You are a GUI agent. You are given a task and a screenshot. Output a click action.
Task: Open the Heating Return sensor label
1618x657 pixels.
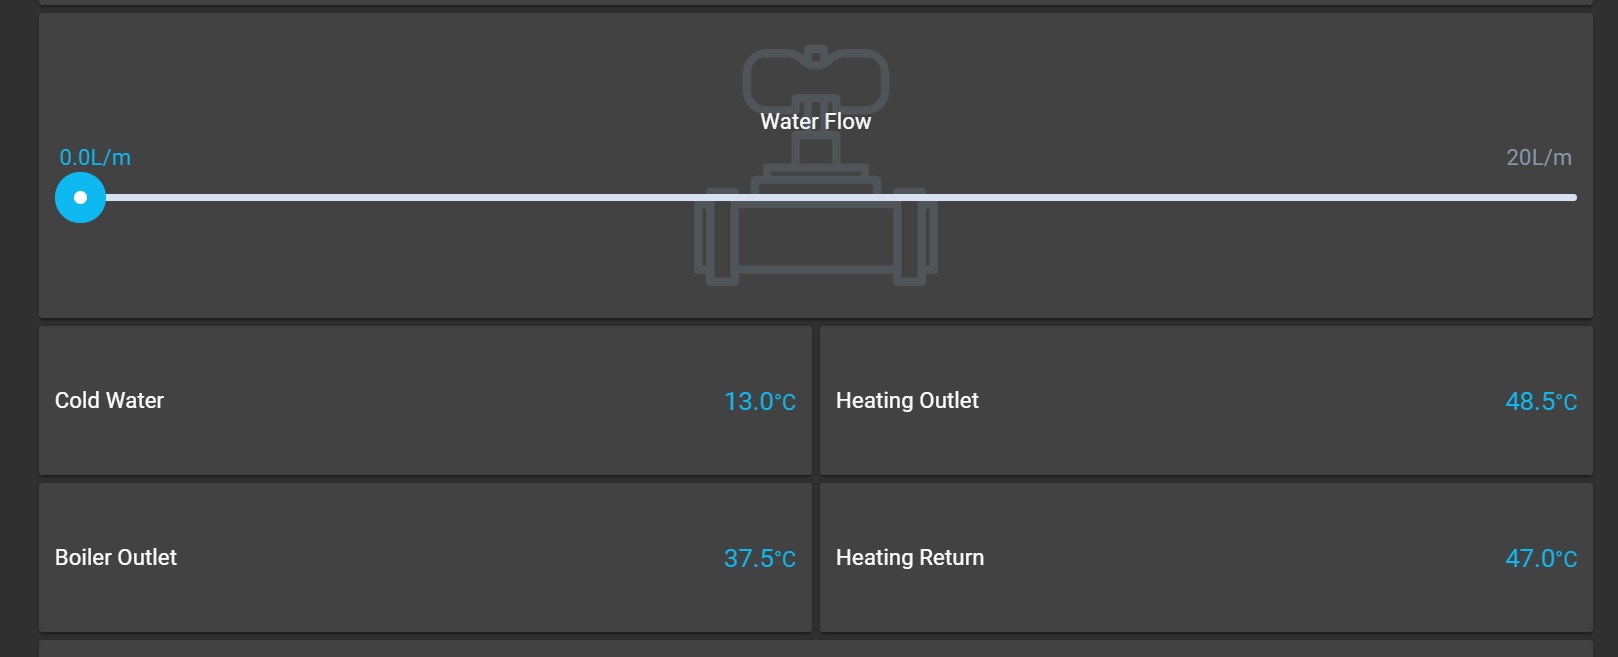coord(910,558)
